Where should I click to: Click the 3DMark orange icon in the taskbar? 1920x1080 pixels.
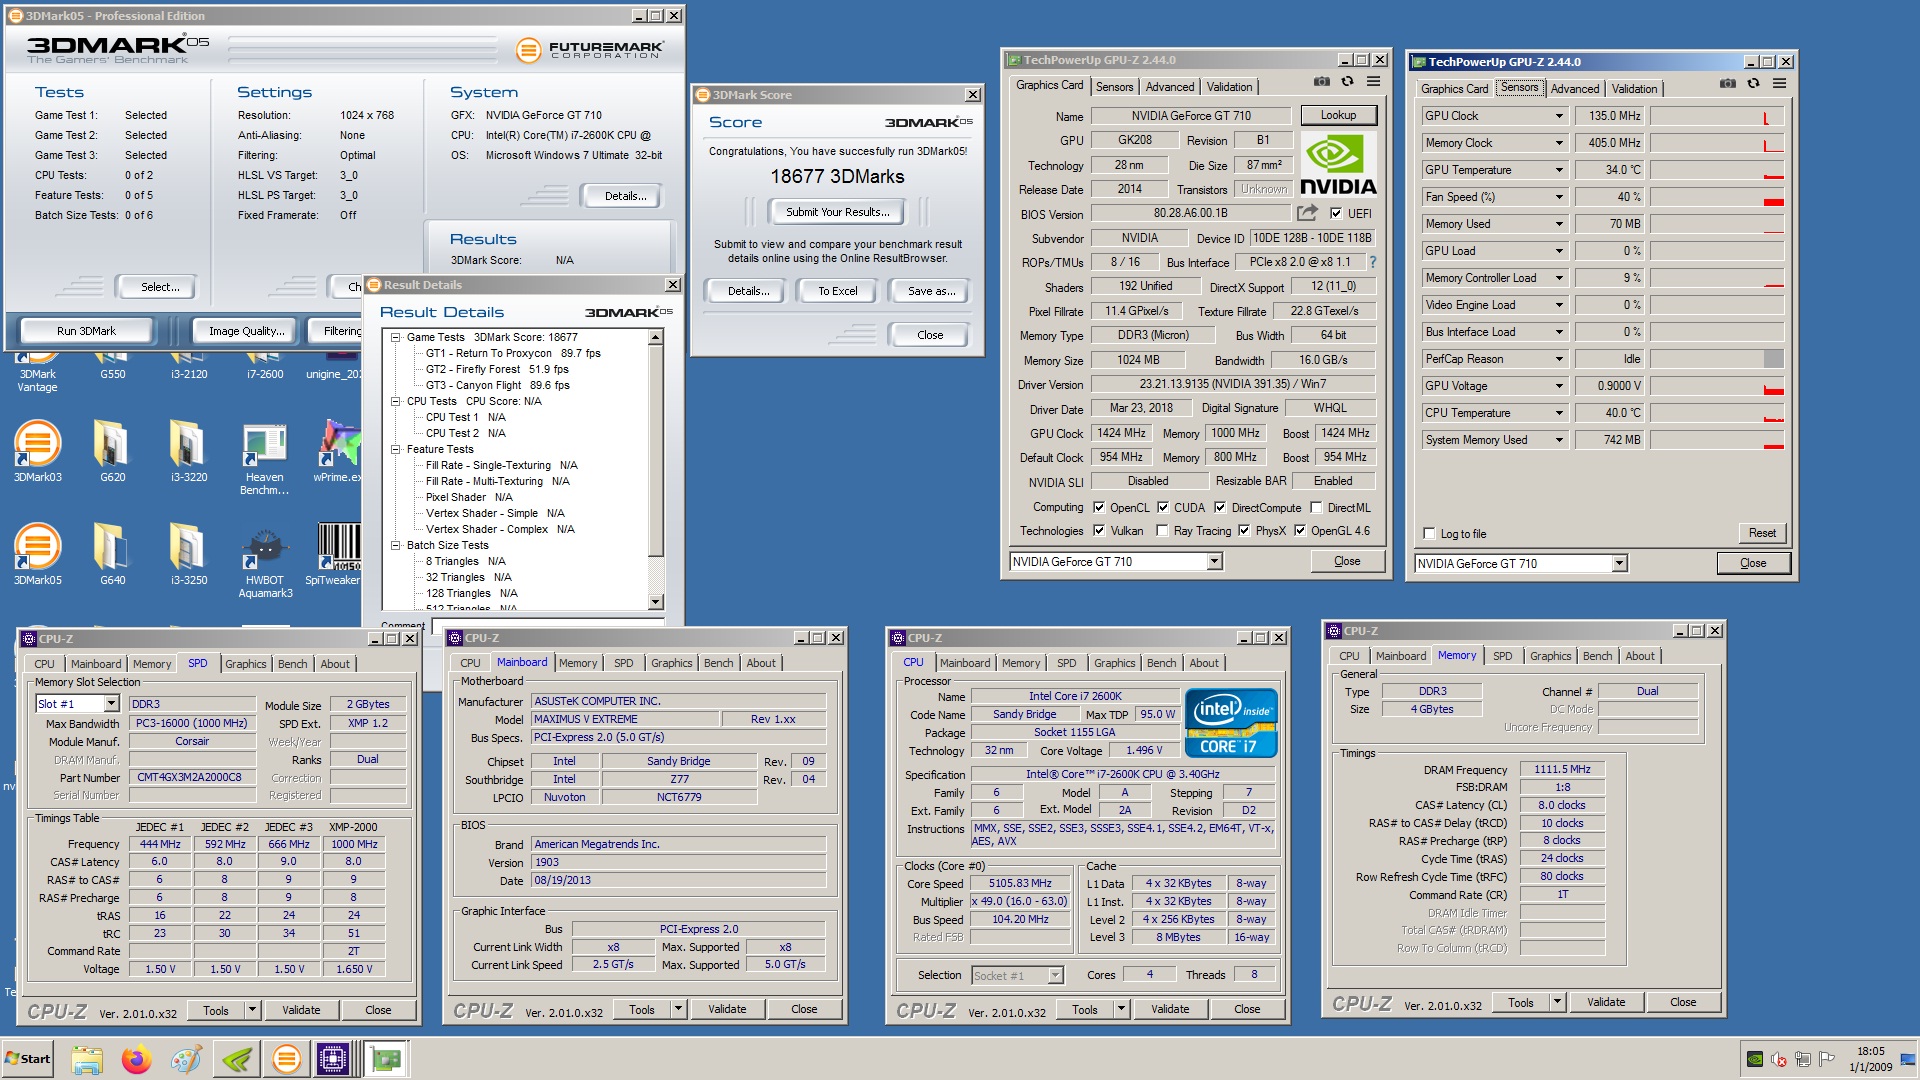[x=286, y=1059]
